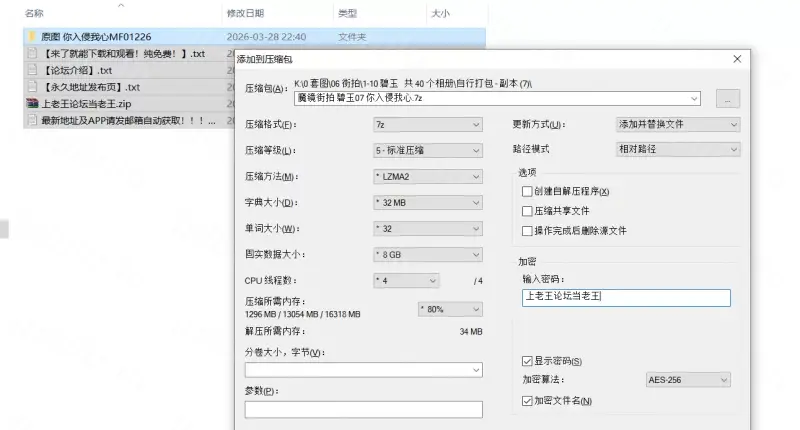Click the 最新地址及APP text file icon
Image resolution: width=800 pixels, height=430 pixels.
point(32,121)
